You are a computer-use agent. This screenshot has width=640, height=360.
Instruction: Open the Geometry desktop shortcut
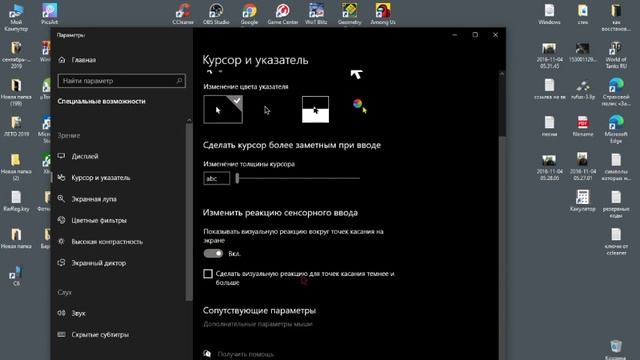click(x=349, y=14)
